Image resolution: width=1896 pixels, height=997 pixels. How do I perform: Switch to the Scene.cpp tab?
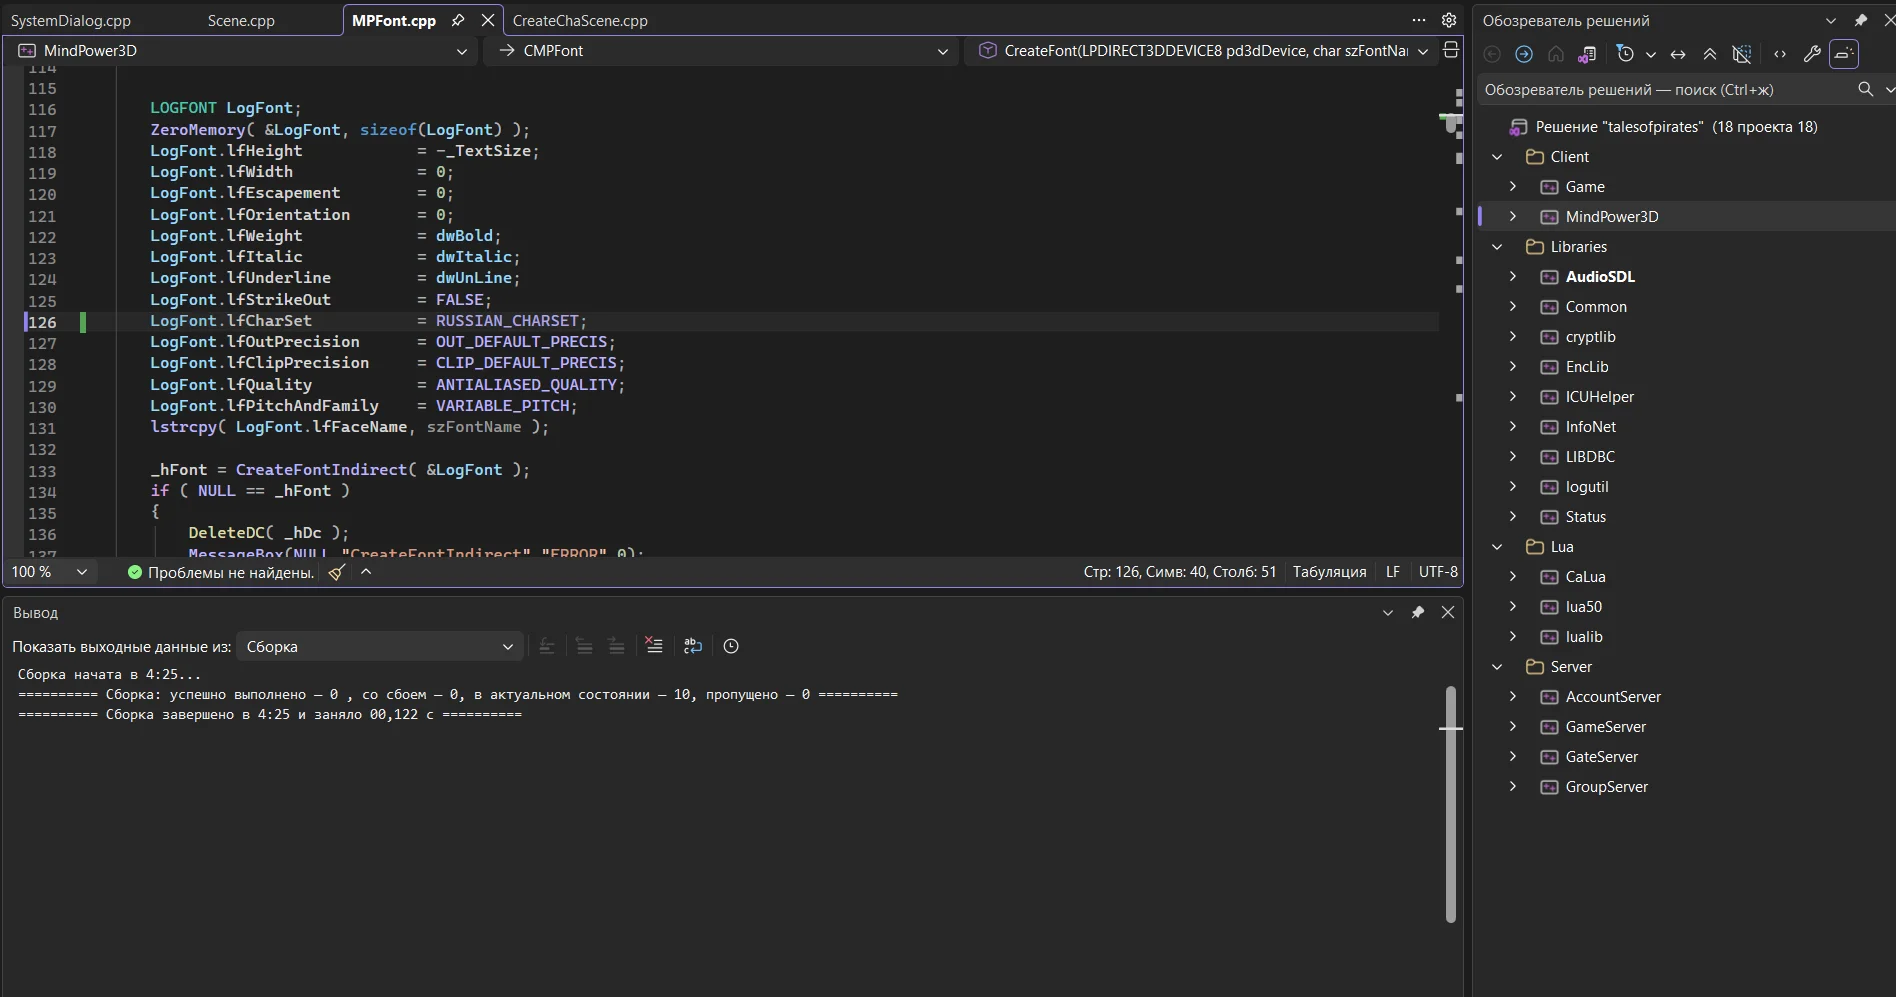[241, 20]
